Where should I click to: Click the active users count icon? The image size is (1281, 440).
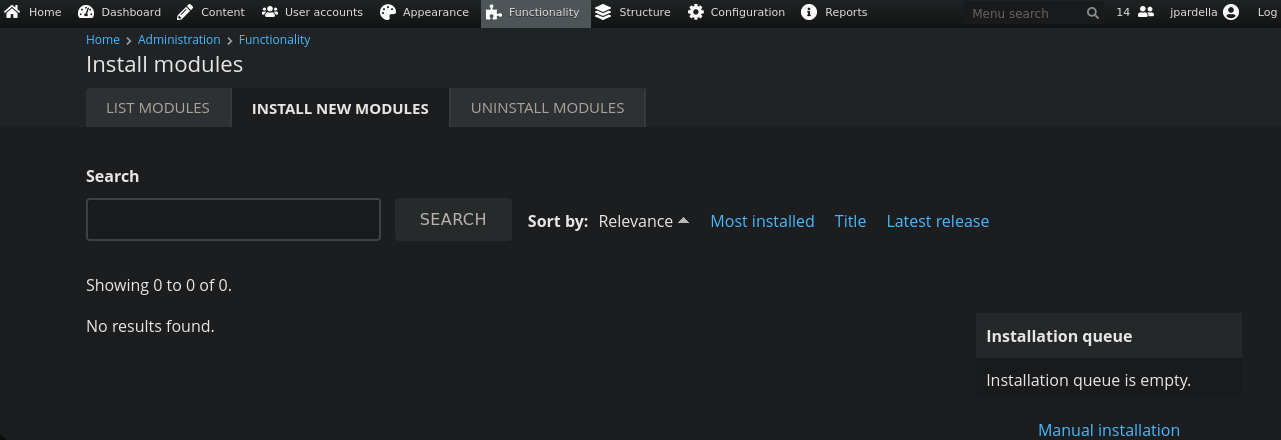[x=1146, y=13]
